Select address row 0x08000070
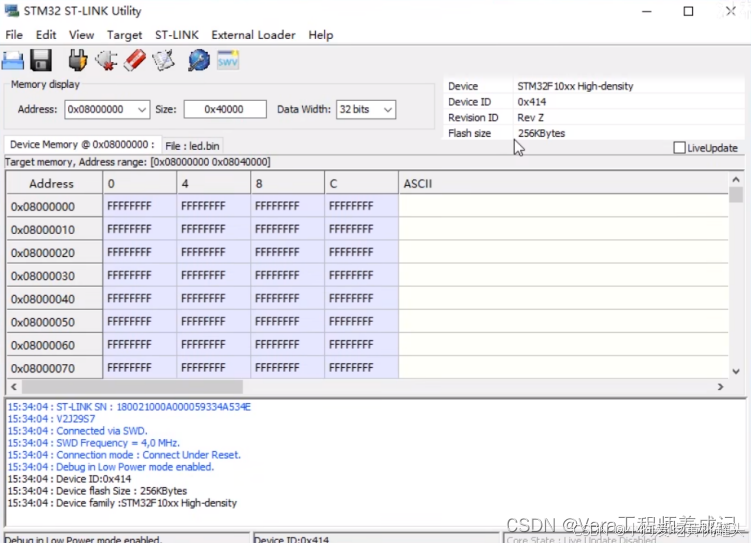The height and width of the screenshot is (544, 752). [54, 367]
